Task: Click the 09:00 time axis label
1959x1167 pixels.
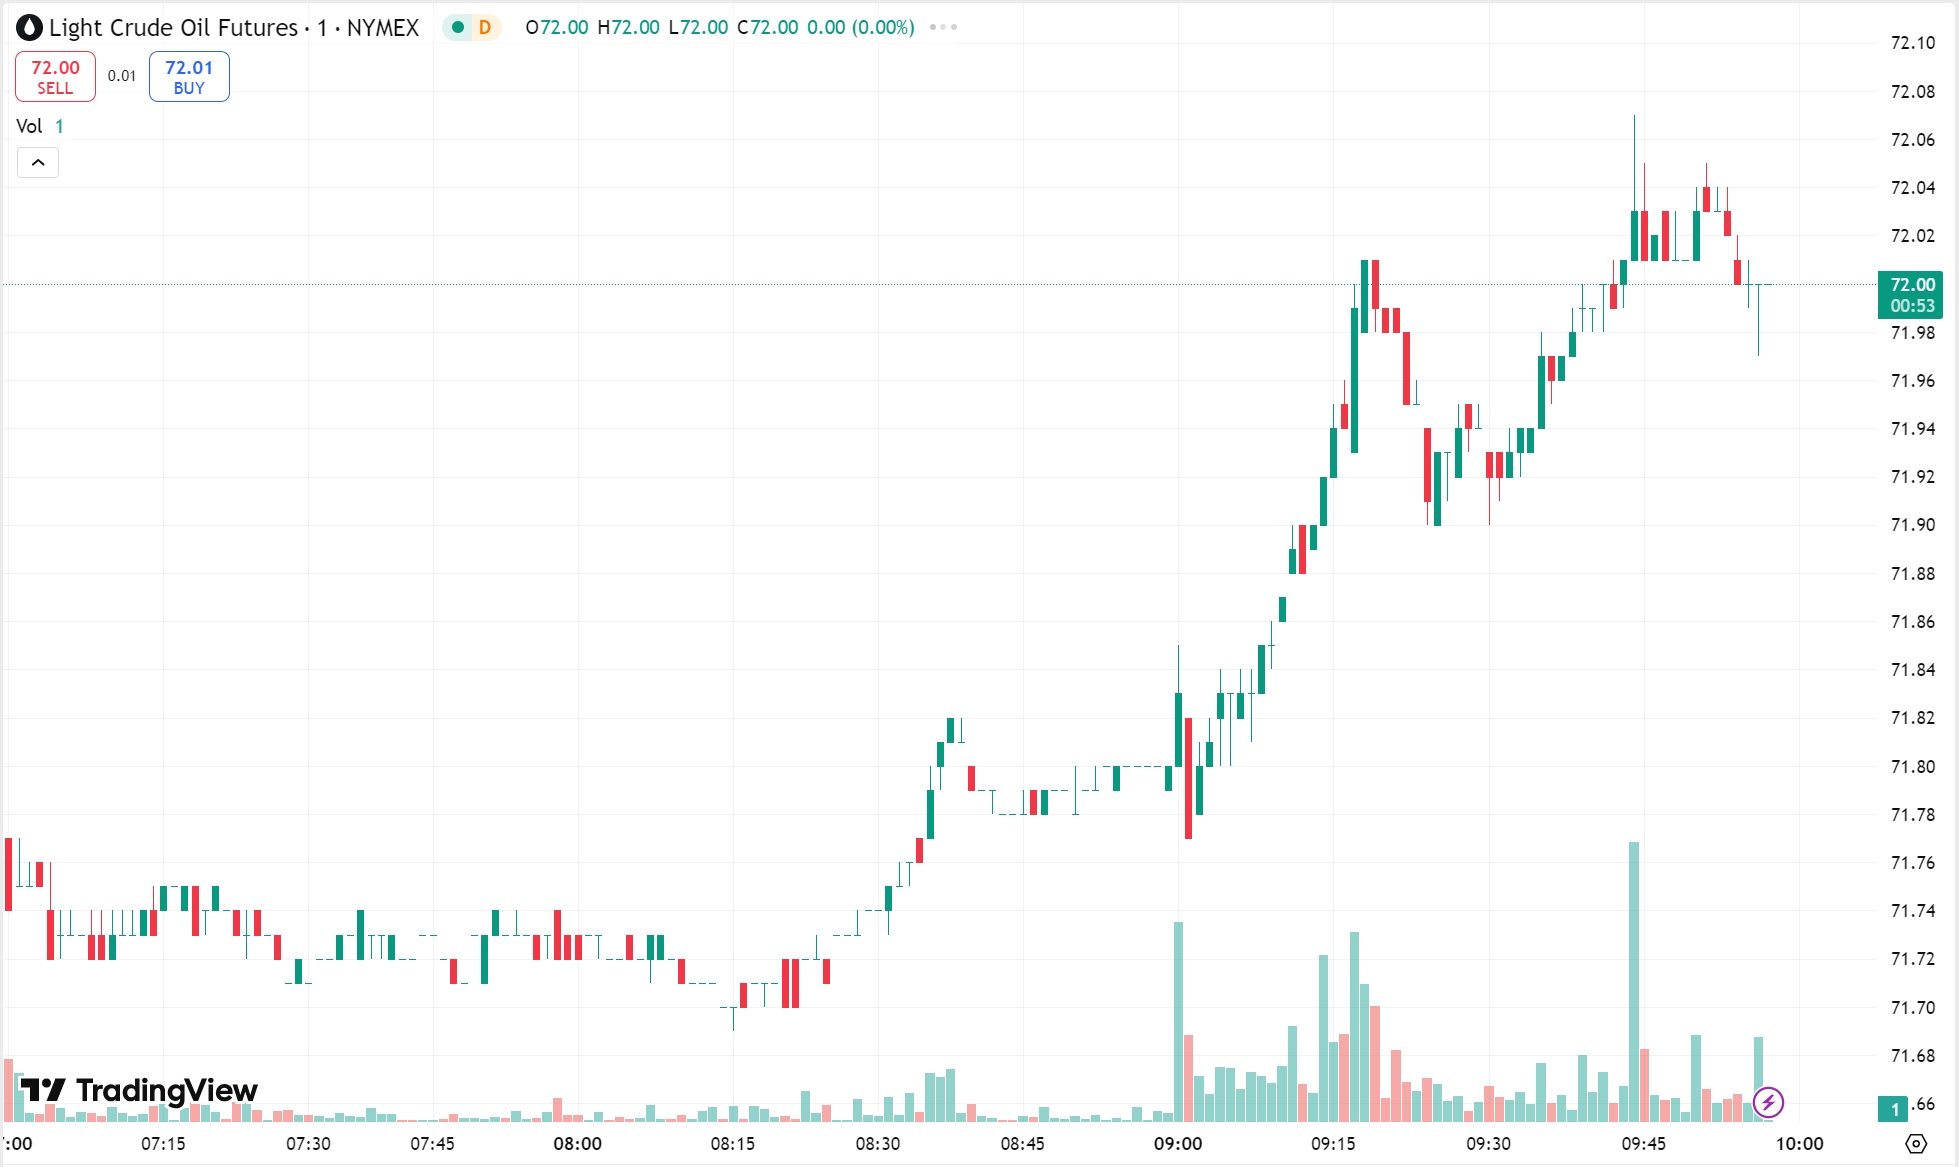Action: 1178,1143
